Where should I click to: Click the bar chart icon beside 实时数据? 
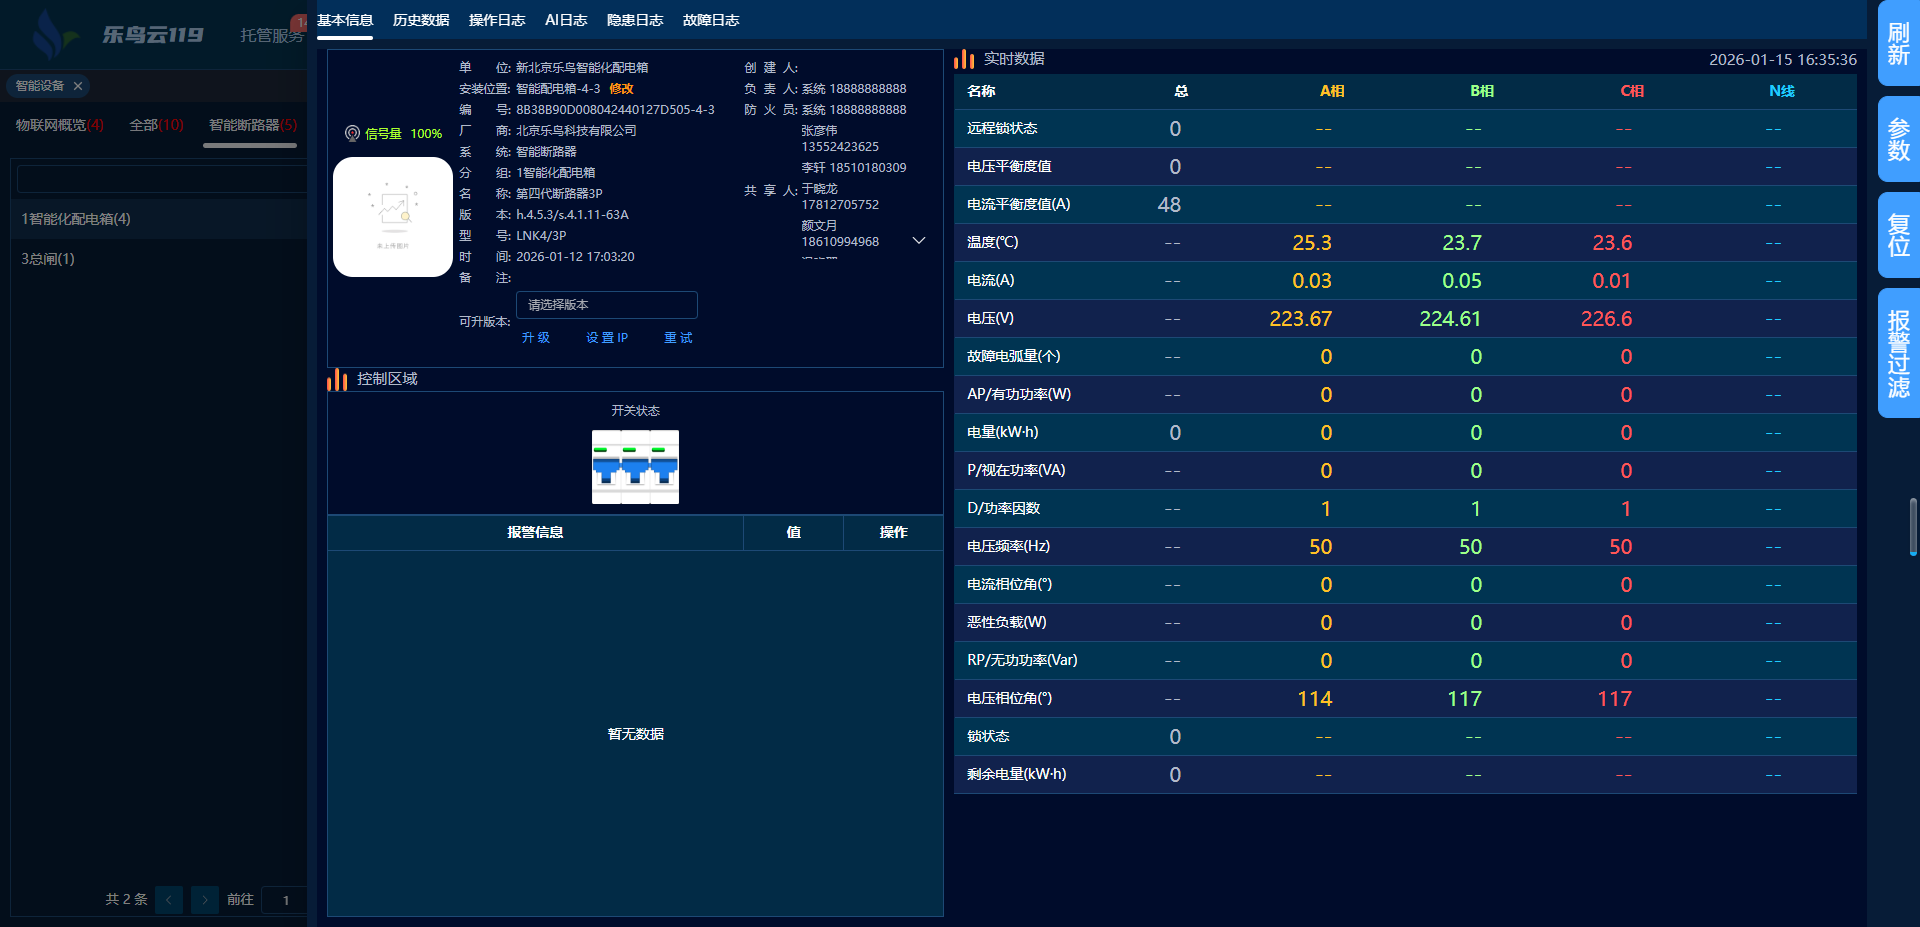tap(964, 59)
